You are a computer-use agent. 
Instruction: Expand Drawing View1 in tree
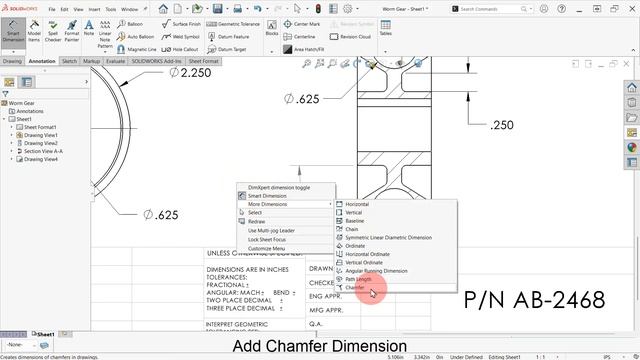(11, 135)
